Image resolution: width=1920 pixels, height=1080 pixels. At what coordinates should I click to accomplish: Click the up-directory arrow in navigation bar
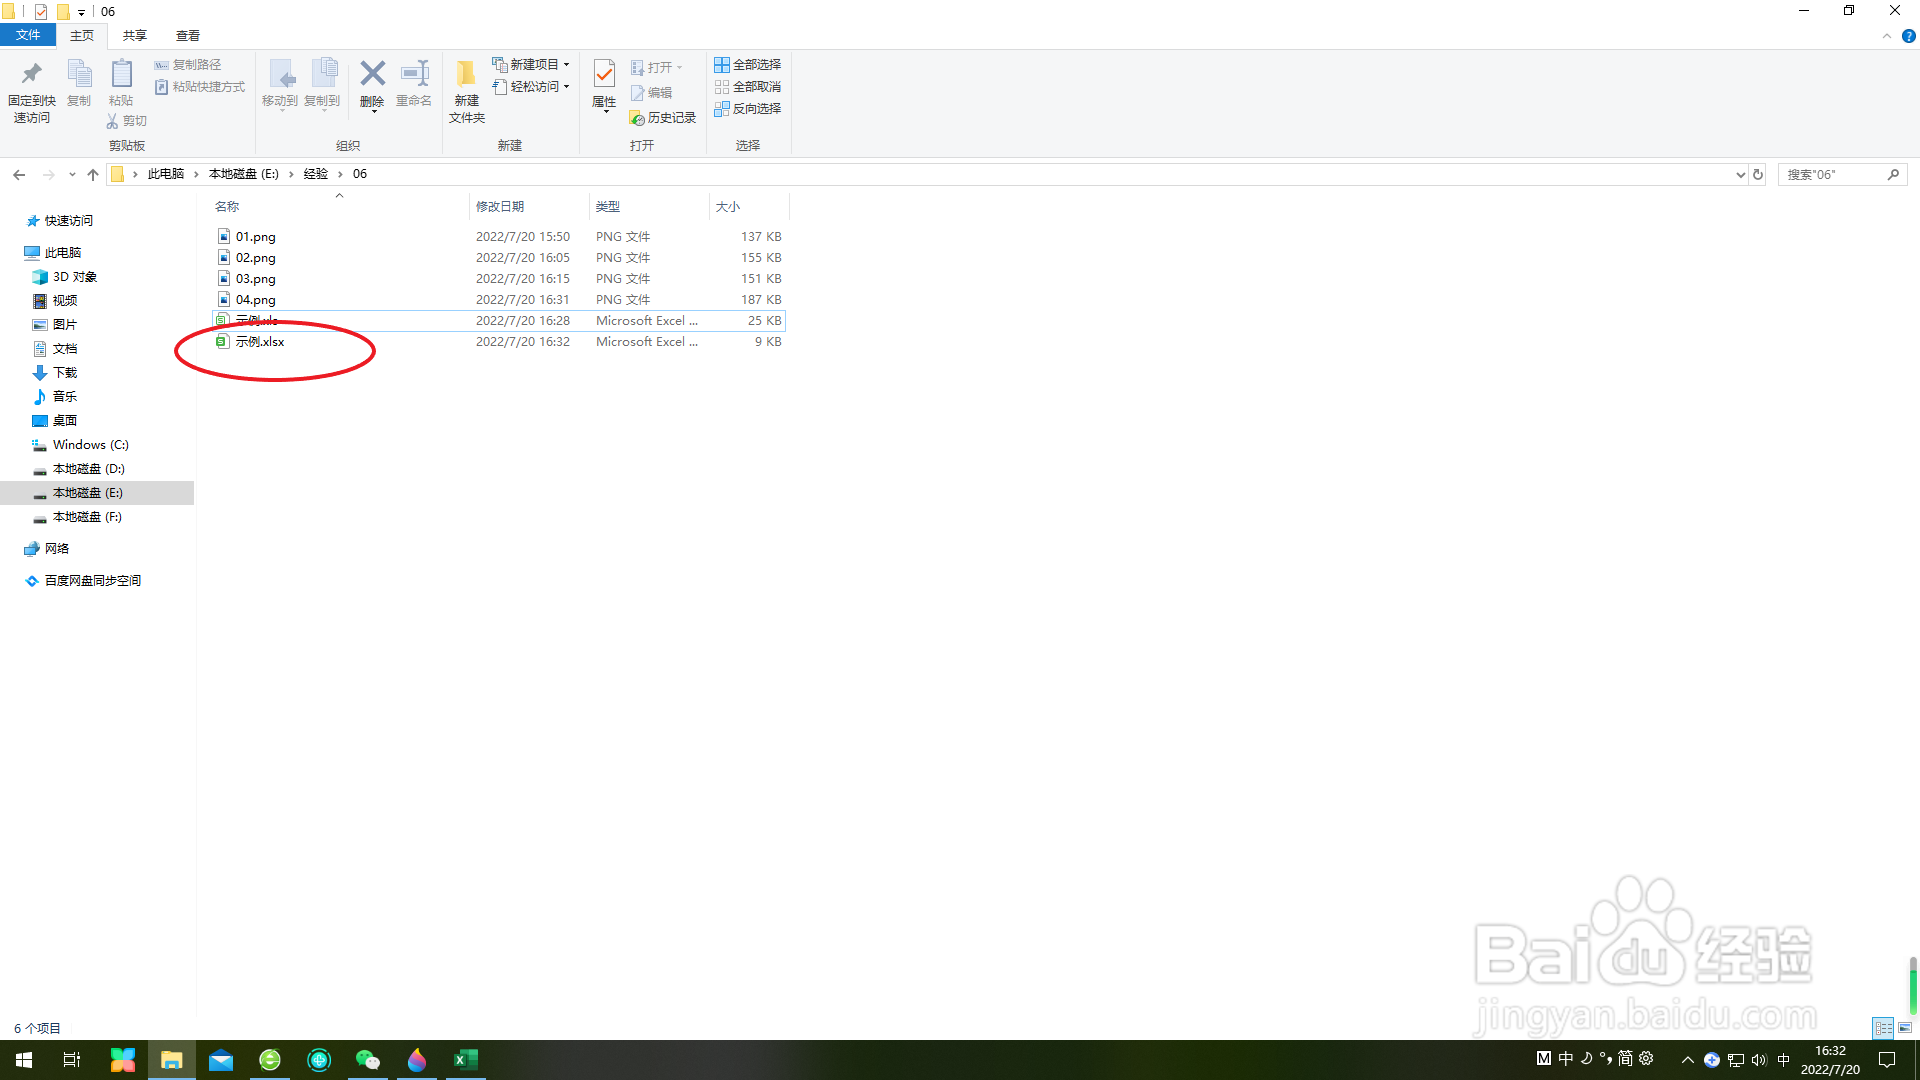click(93, 174)
